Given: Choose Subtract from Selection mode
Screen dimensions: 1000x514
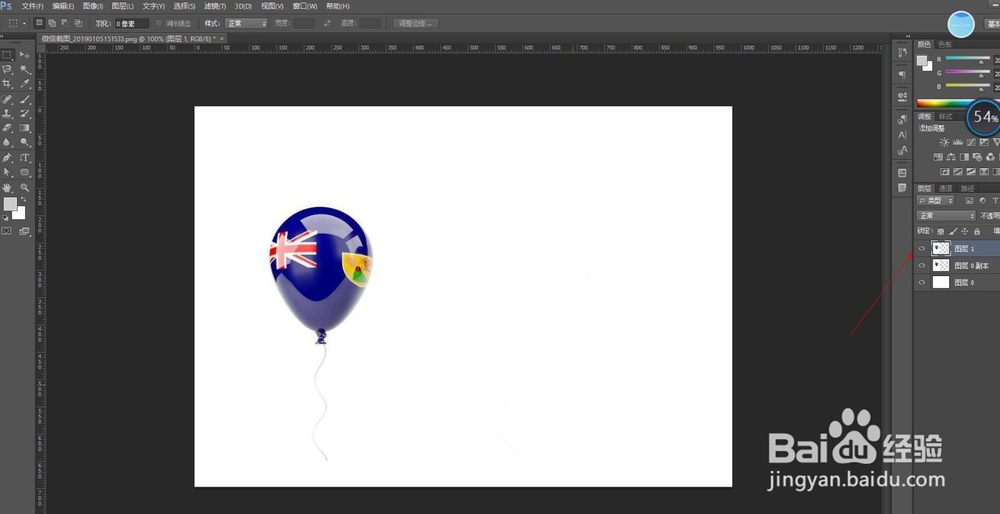Looking at the screenshot, I should pyautogui.click(x=64, y=23).
